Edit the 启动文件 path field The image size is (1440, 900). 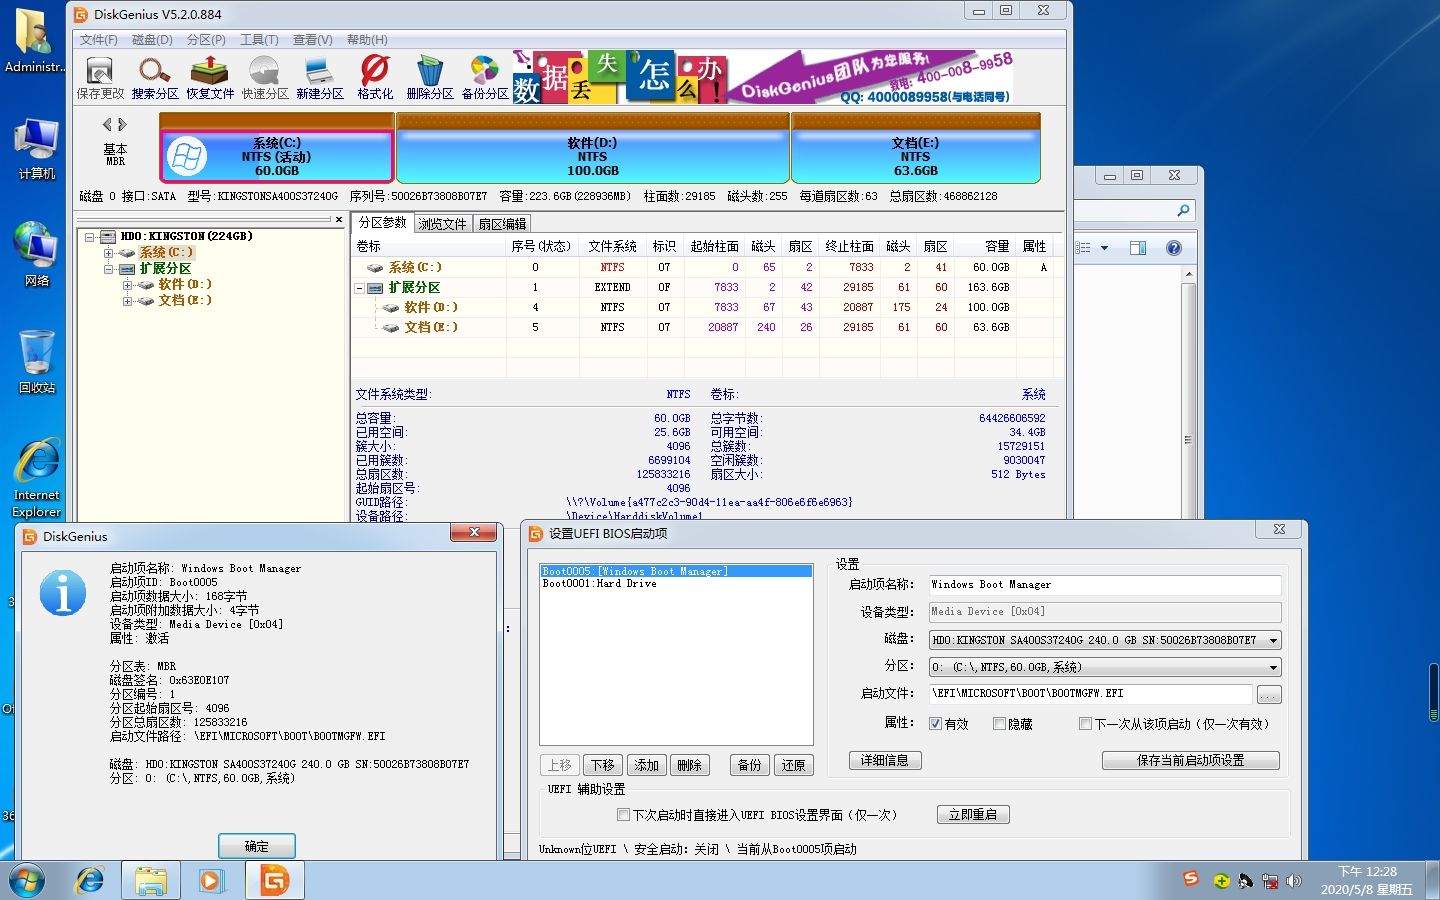[1090, 693]
